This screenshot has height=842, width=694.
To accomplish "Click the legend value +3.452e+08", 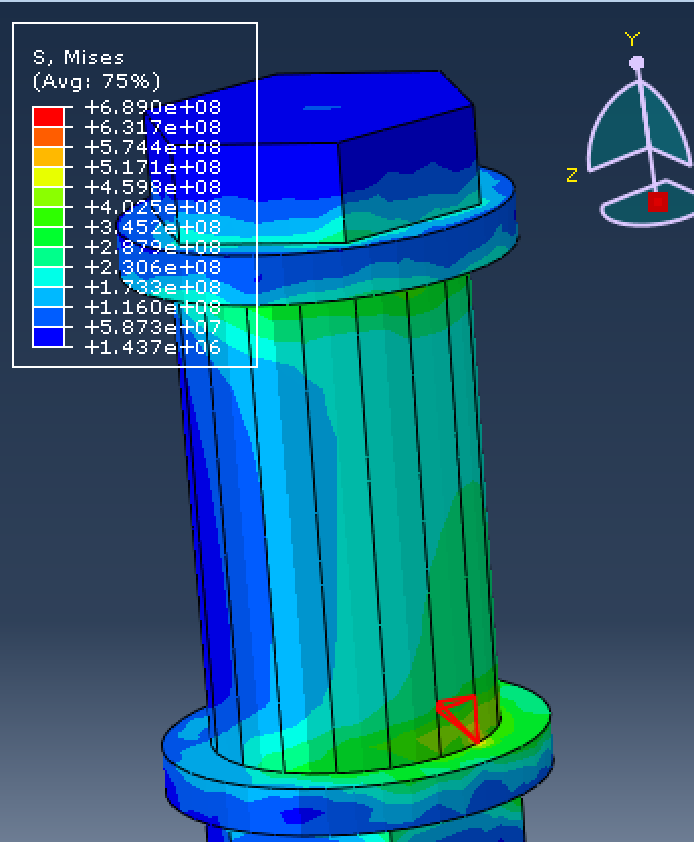I will [153, 227].
